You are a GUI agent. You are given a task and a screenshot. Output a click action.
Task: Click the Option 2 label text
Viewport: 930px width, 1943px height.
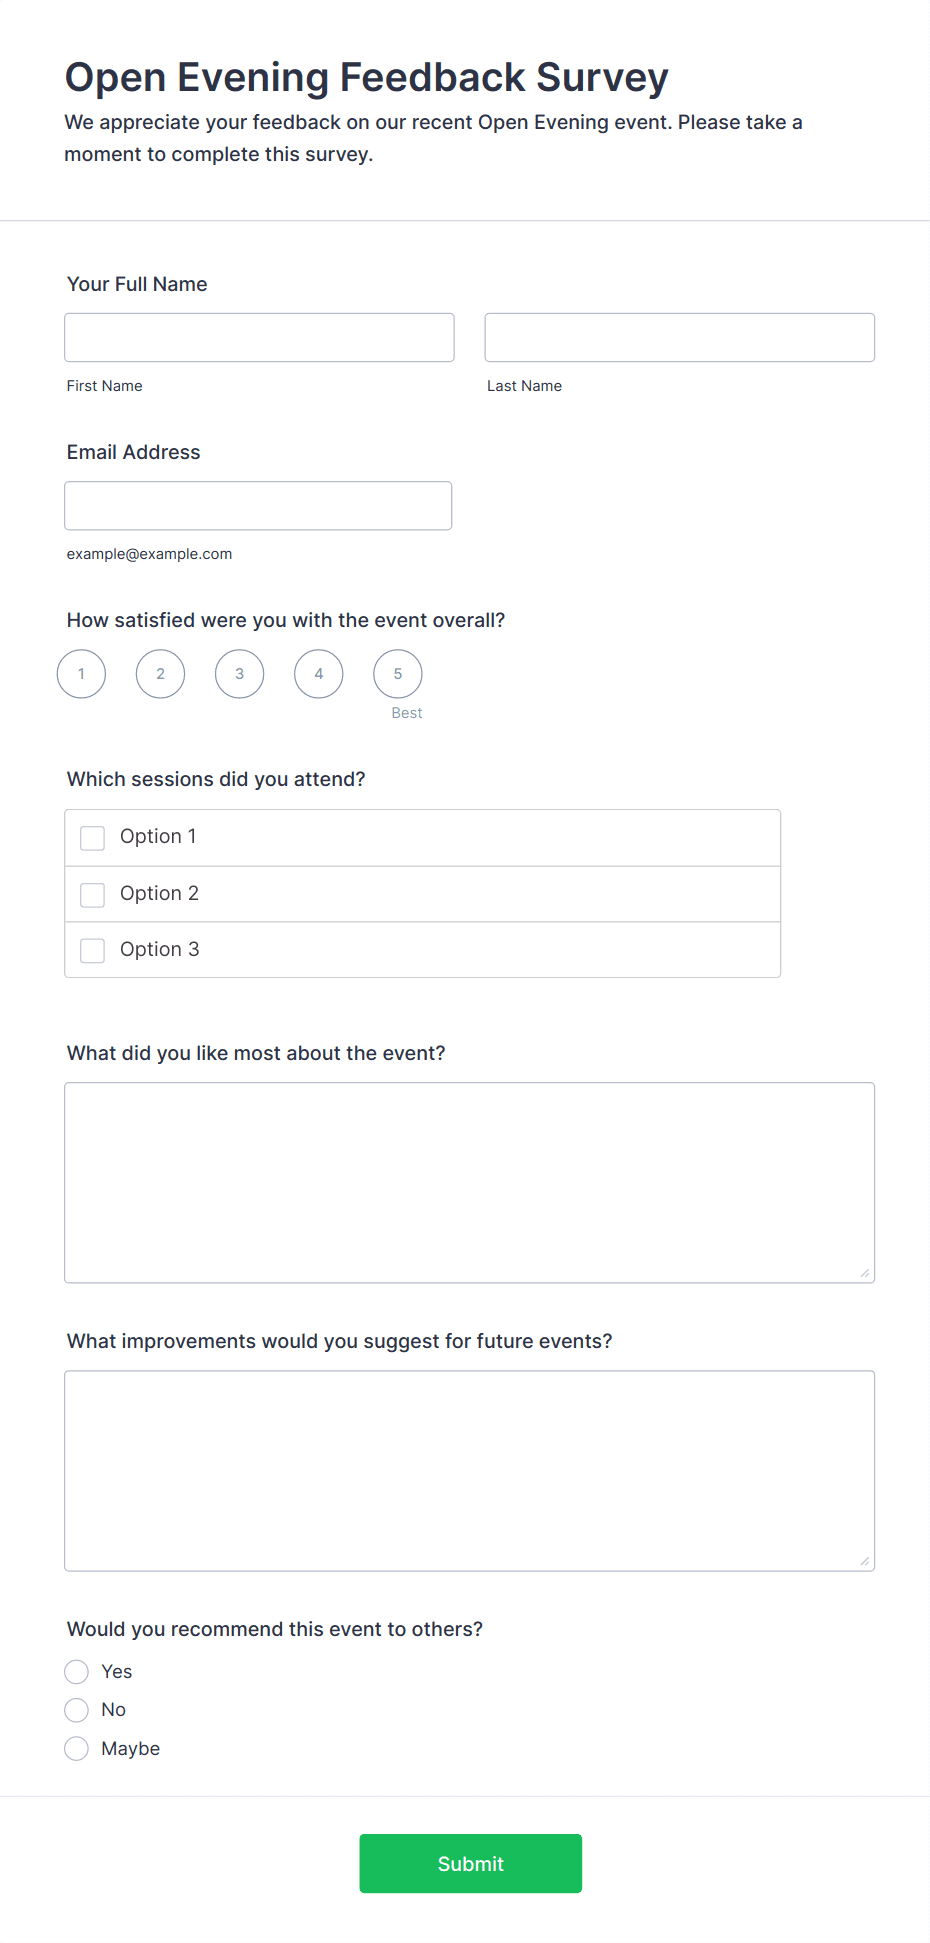coord(159,893)
